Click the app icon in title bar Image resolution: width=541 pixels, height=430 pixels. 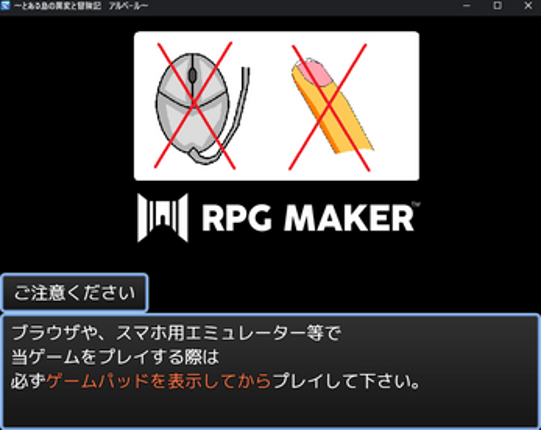click(x=5, y=6)
